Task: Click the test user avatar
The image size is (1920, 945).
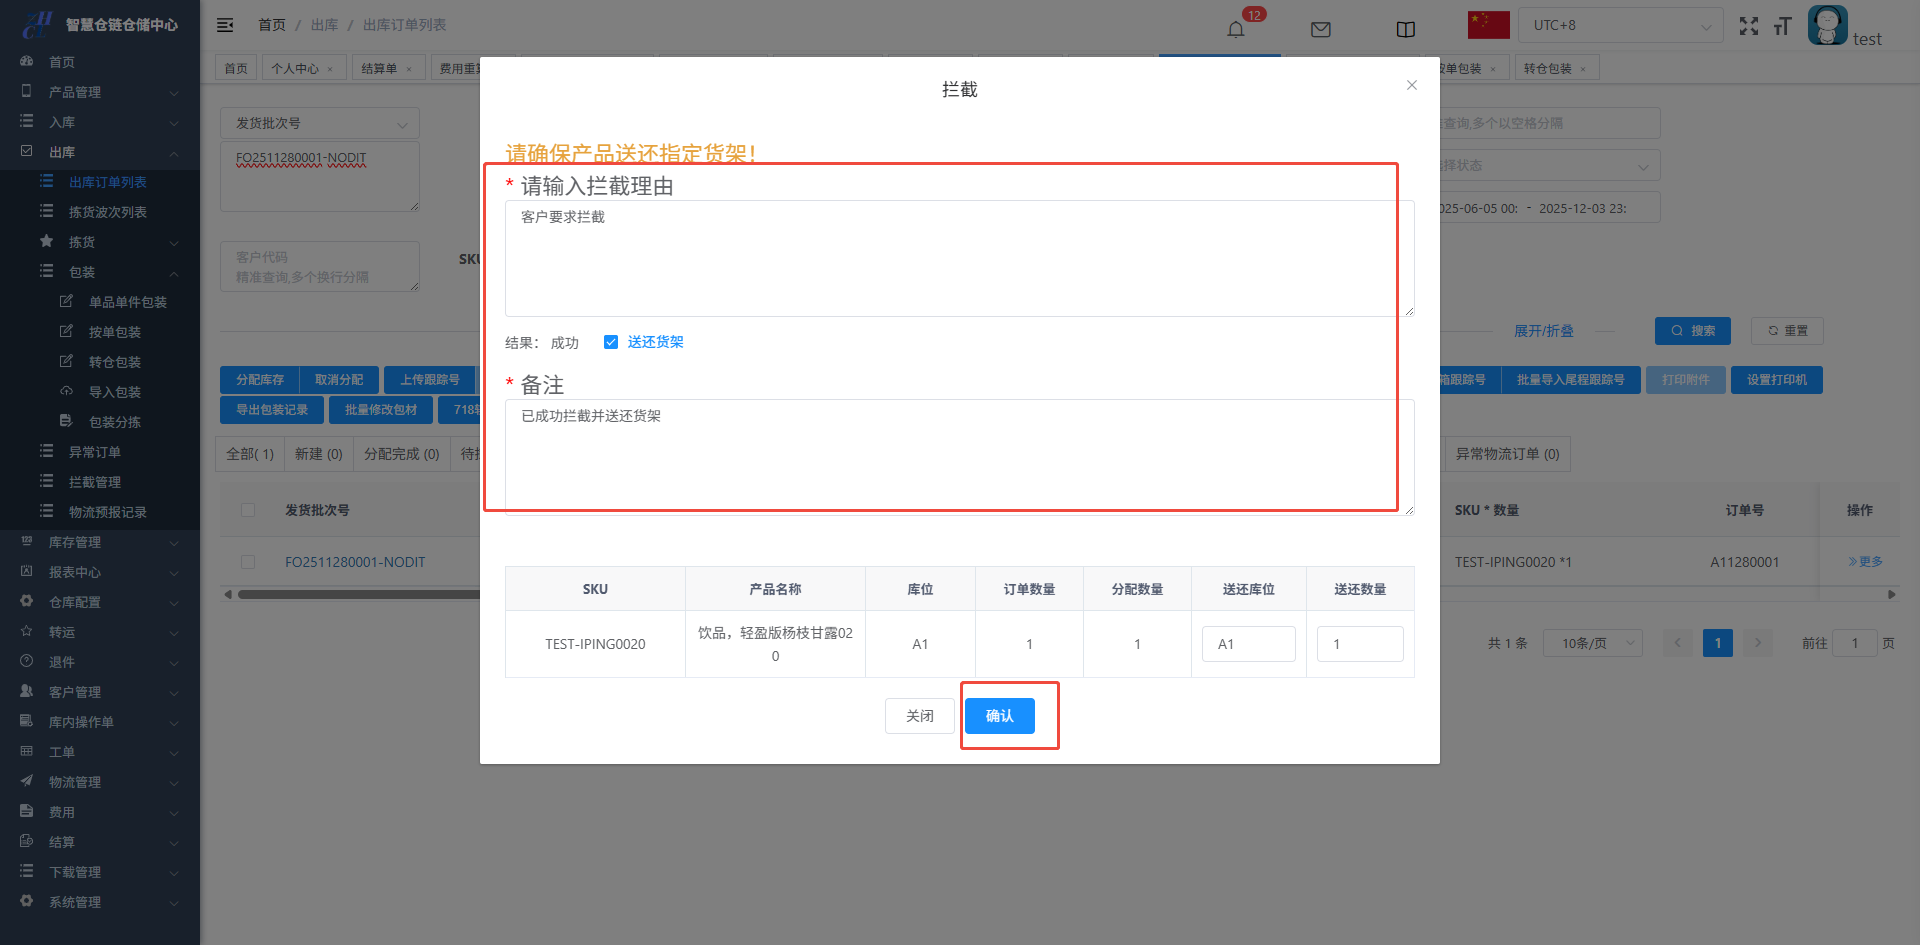Action: point(1827,25)
